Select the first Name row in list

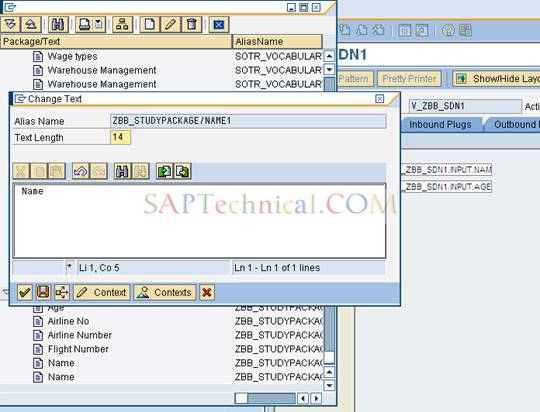61,363
